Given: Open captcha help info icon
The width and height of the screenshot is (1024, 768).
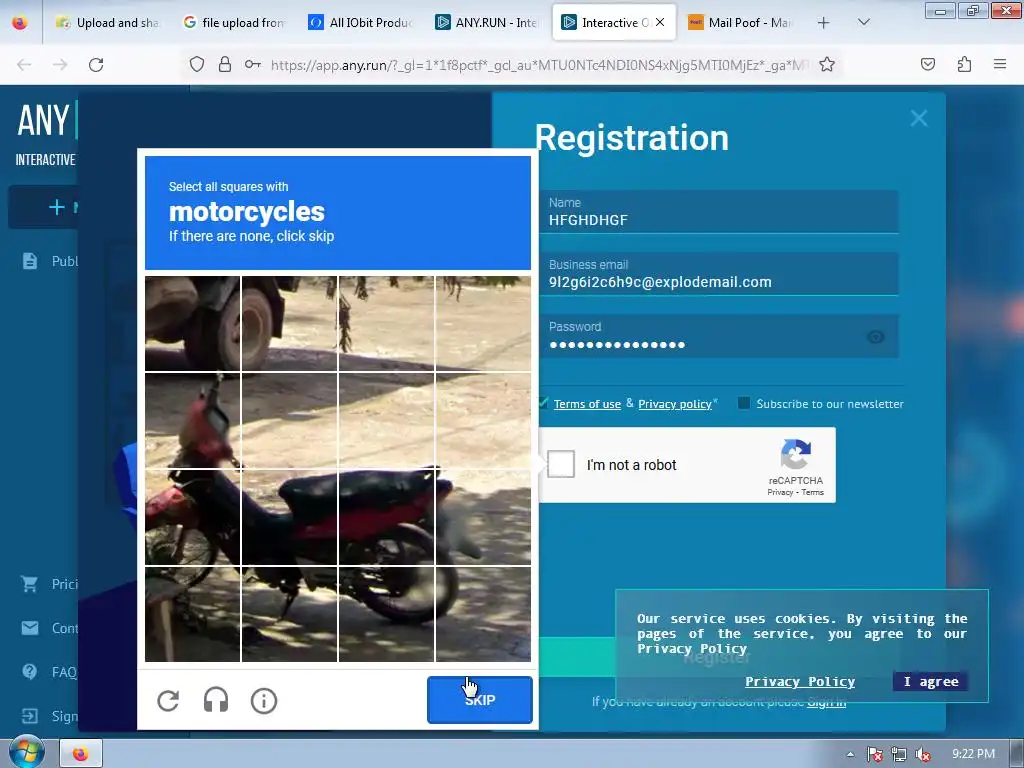Looking at the screenshot, I should coord(264,701).
